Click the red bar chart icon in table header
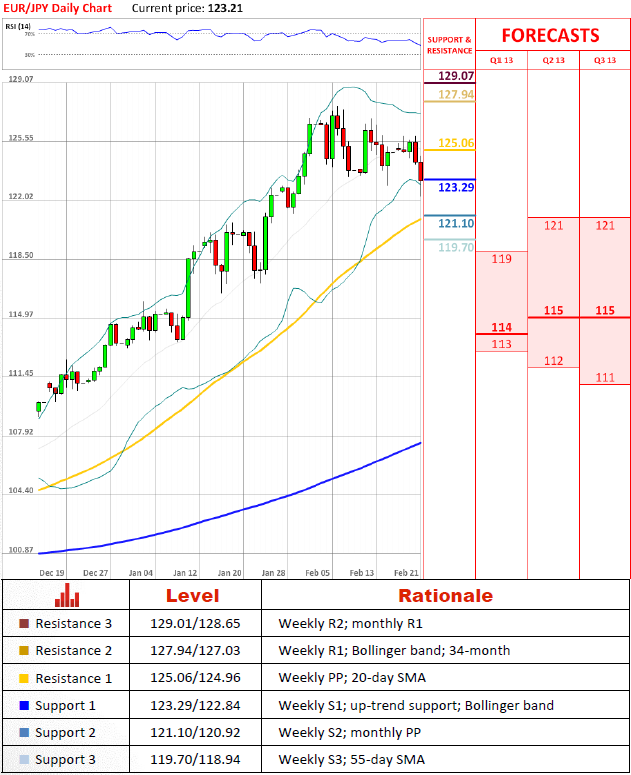This screenshot has width=631, height=775. [67, 595]
